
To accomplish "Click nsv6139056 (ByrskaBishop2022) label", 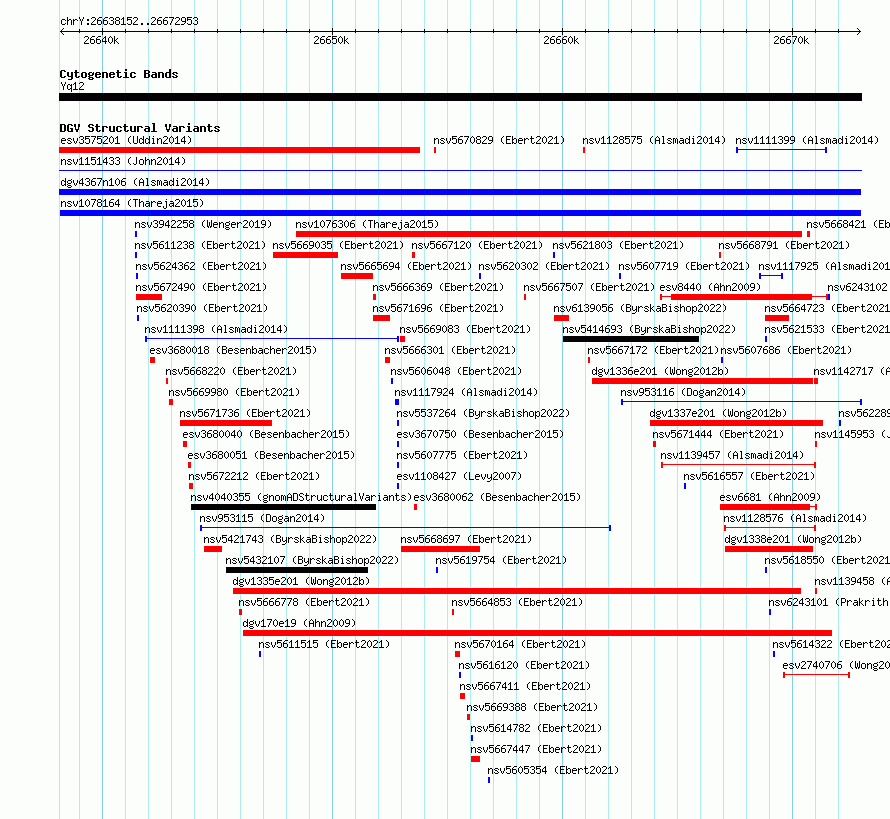I will tap(640, 308).
